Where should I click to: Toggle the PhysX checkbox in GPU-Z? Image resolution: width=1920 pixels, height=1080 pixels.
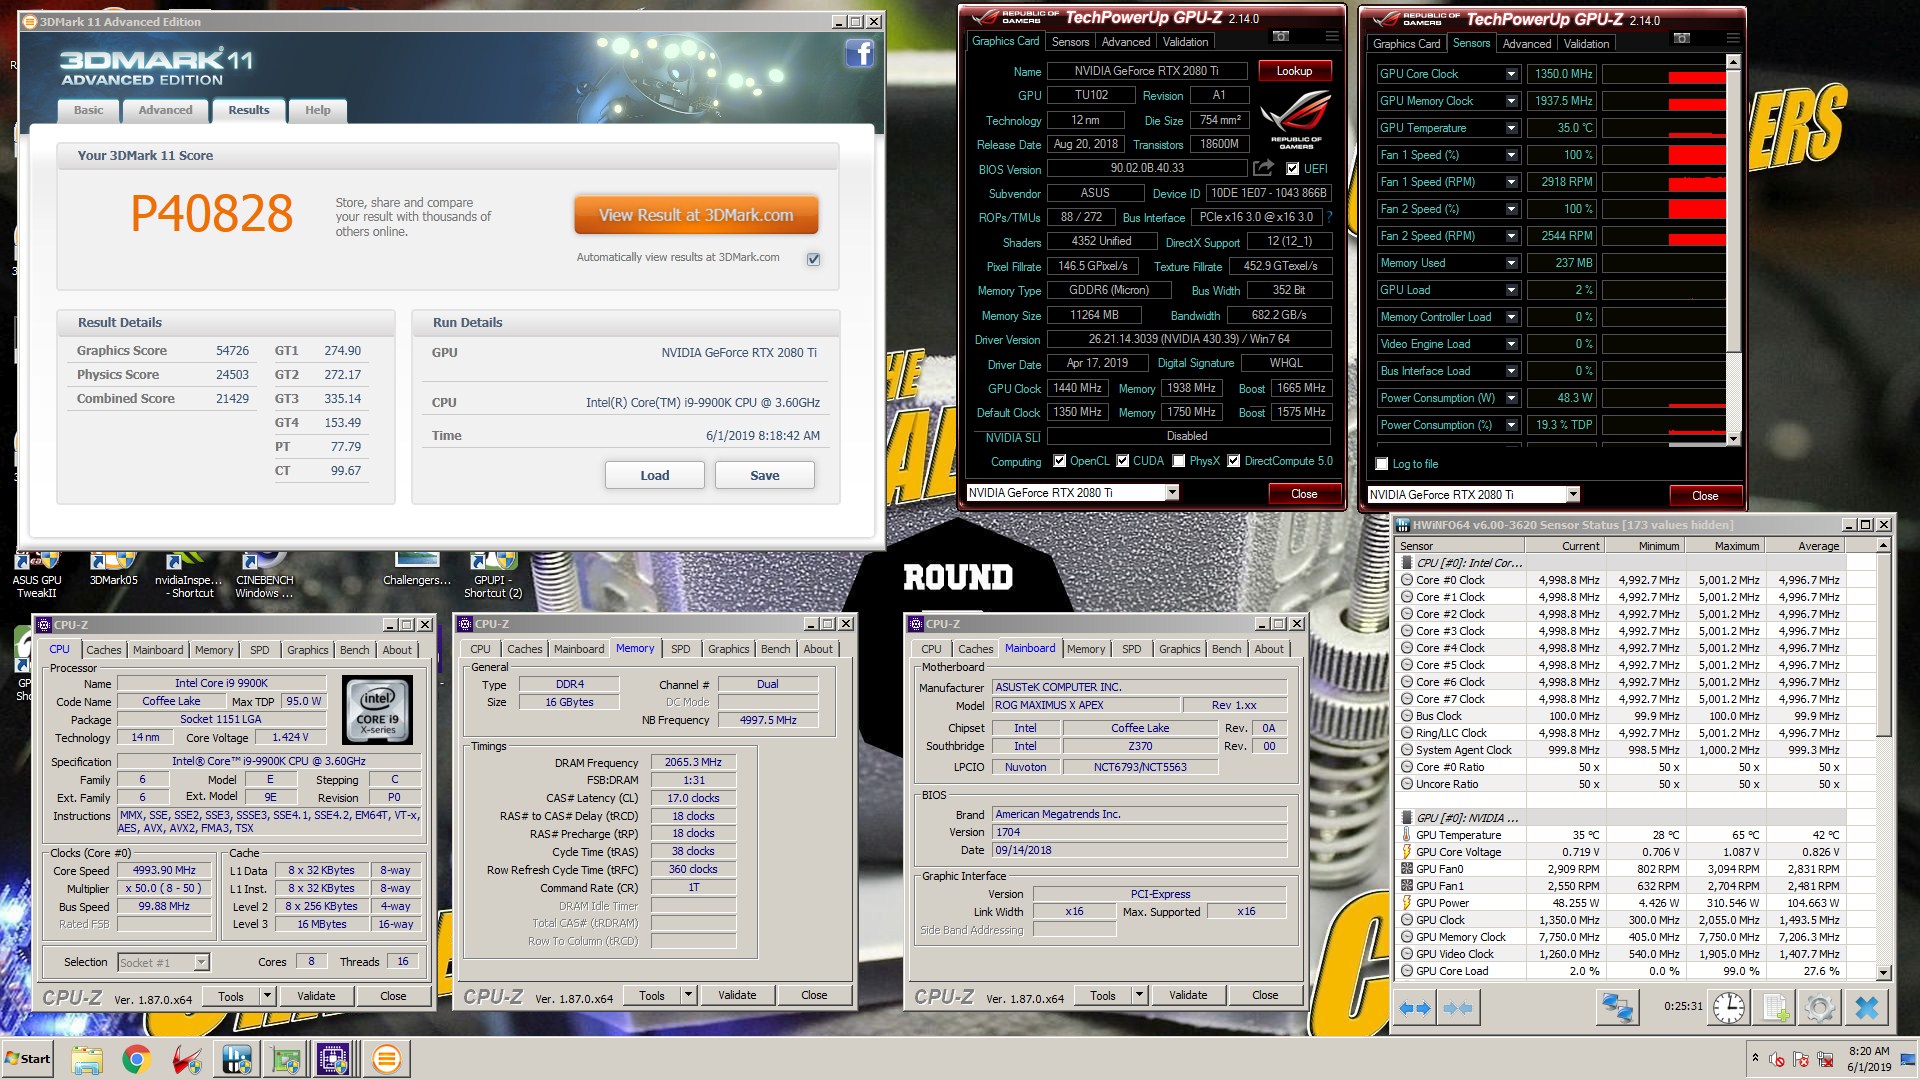(x=1179, y=461)
